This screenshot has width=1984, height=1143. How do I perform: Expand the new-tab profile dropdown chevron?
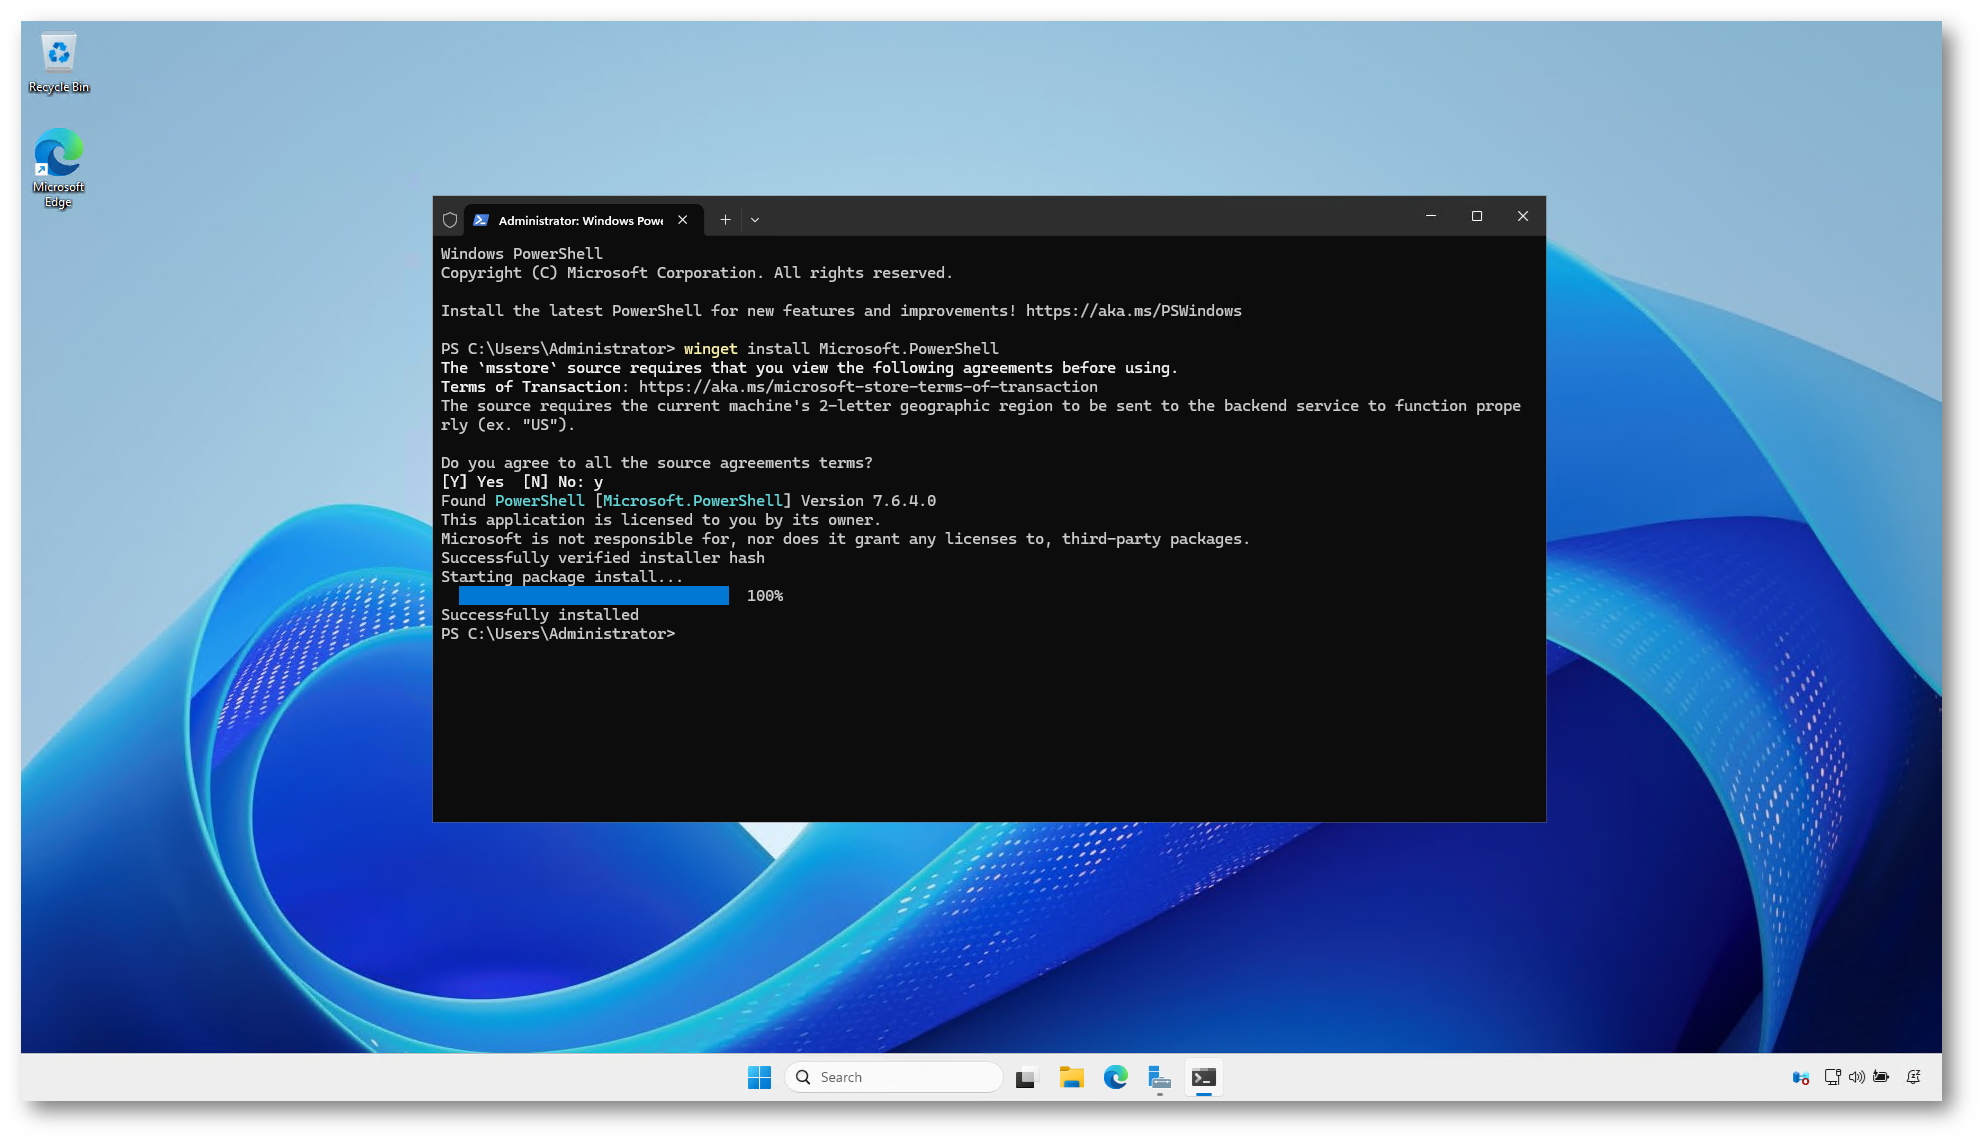pos(755,220)
